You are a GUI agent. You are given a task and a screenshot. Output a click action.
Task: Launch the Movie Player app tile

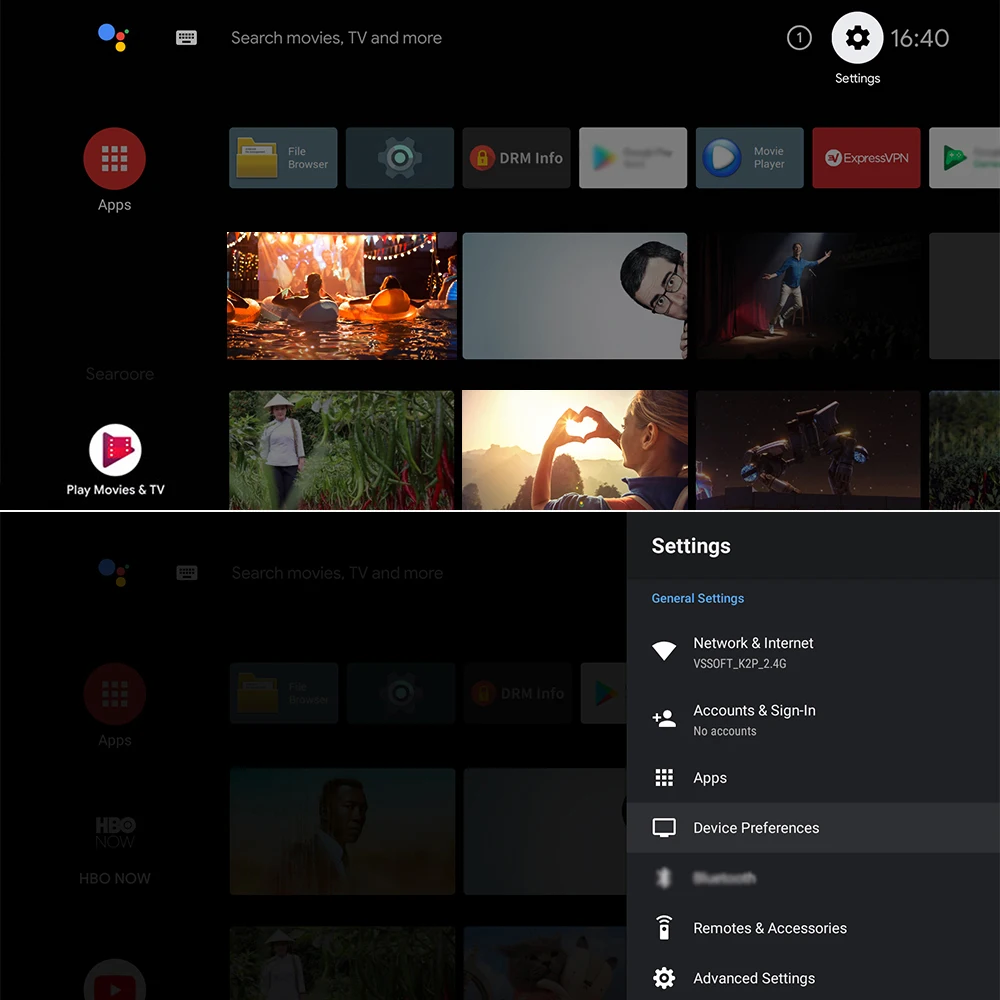(x=749, y=158)
